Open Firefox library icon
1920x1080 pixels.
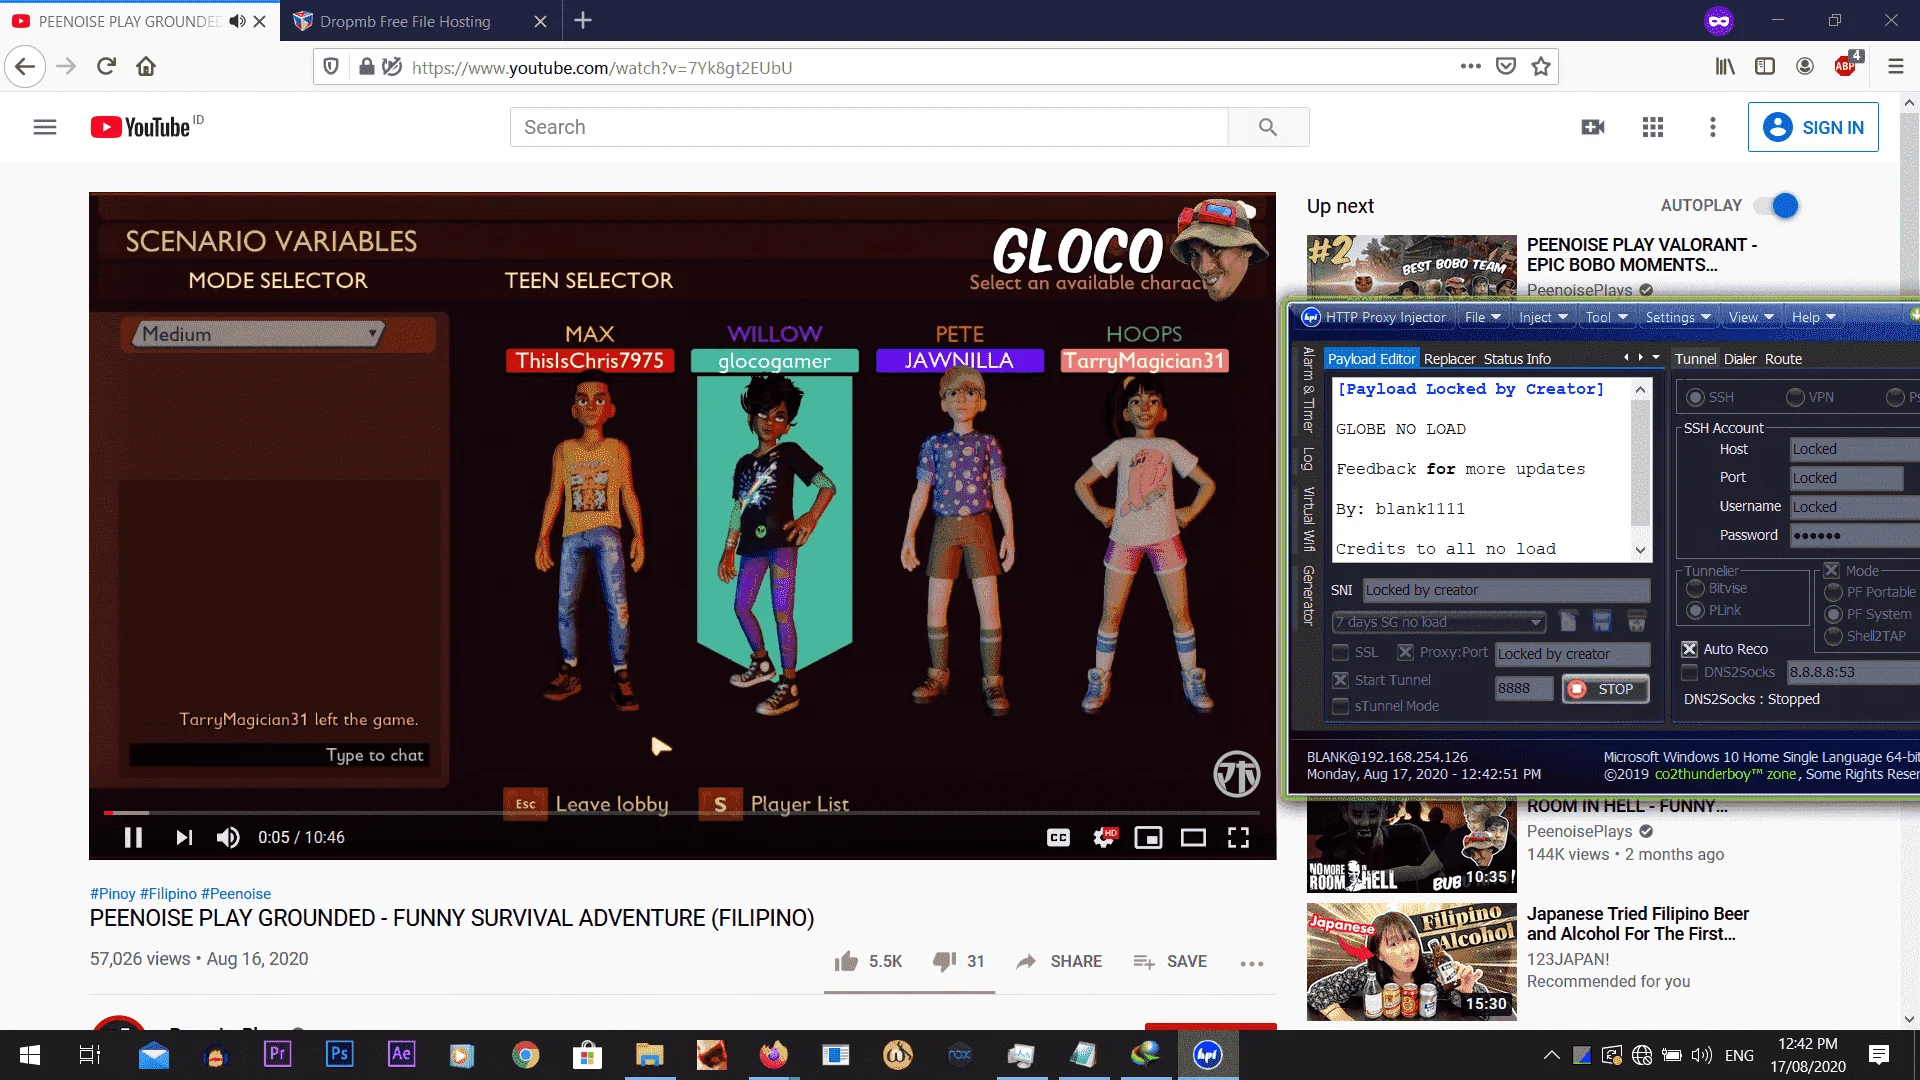tap(1725, 67)
